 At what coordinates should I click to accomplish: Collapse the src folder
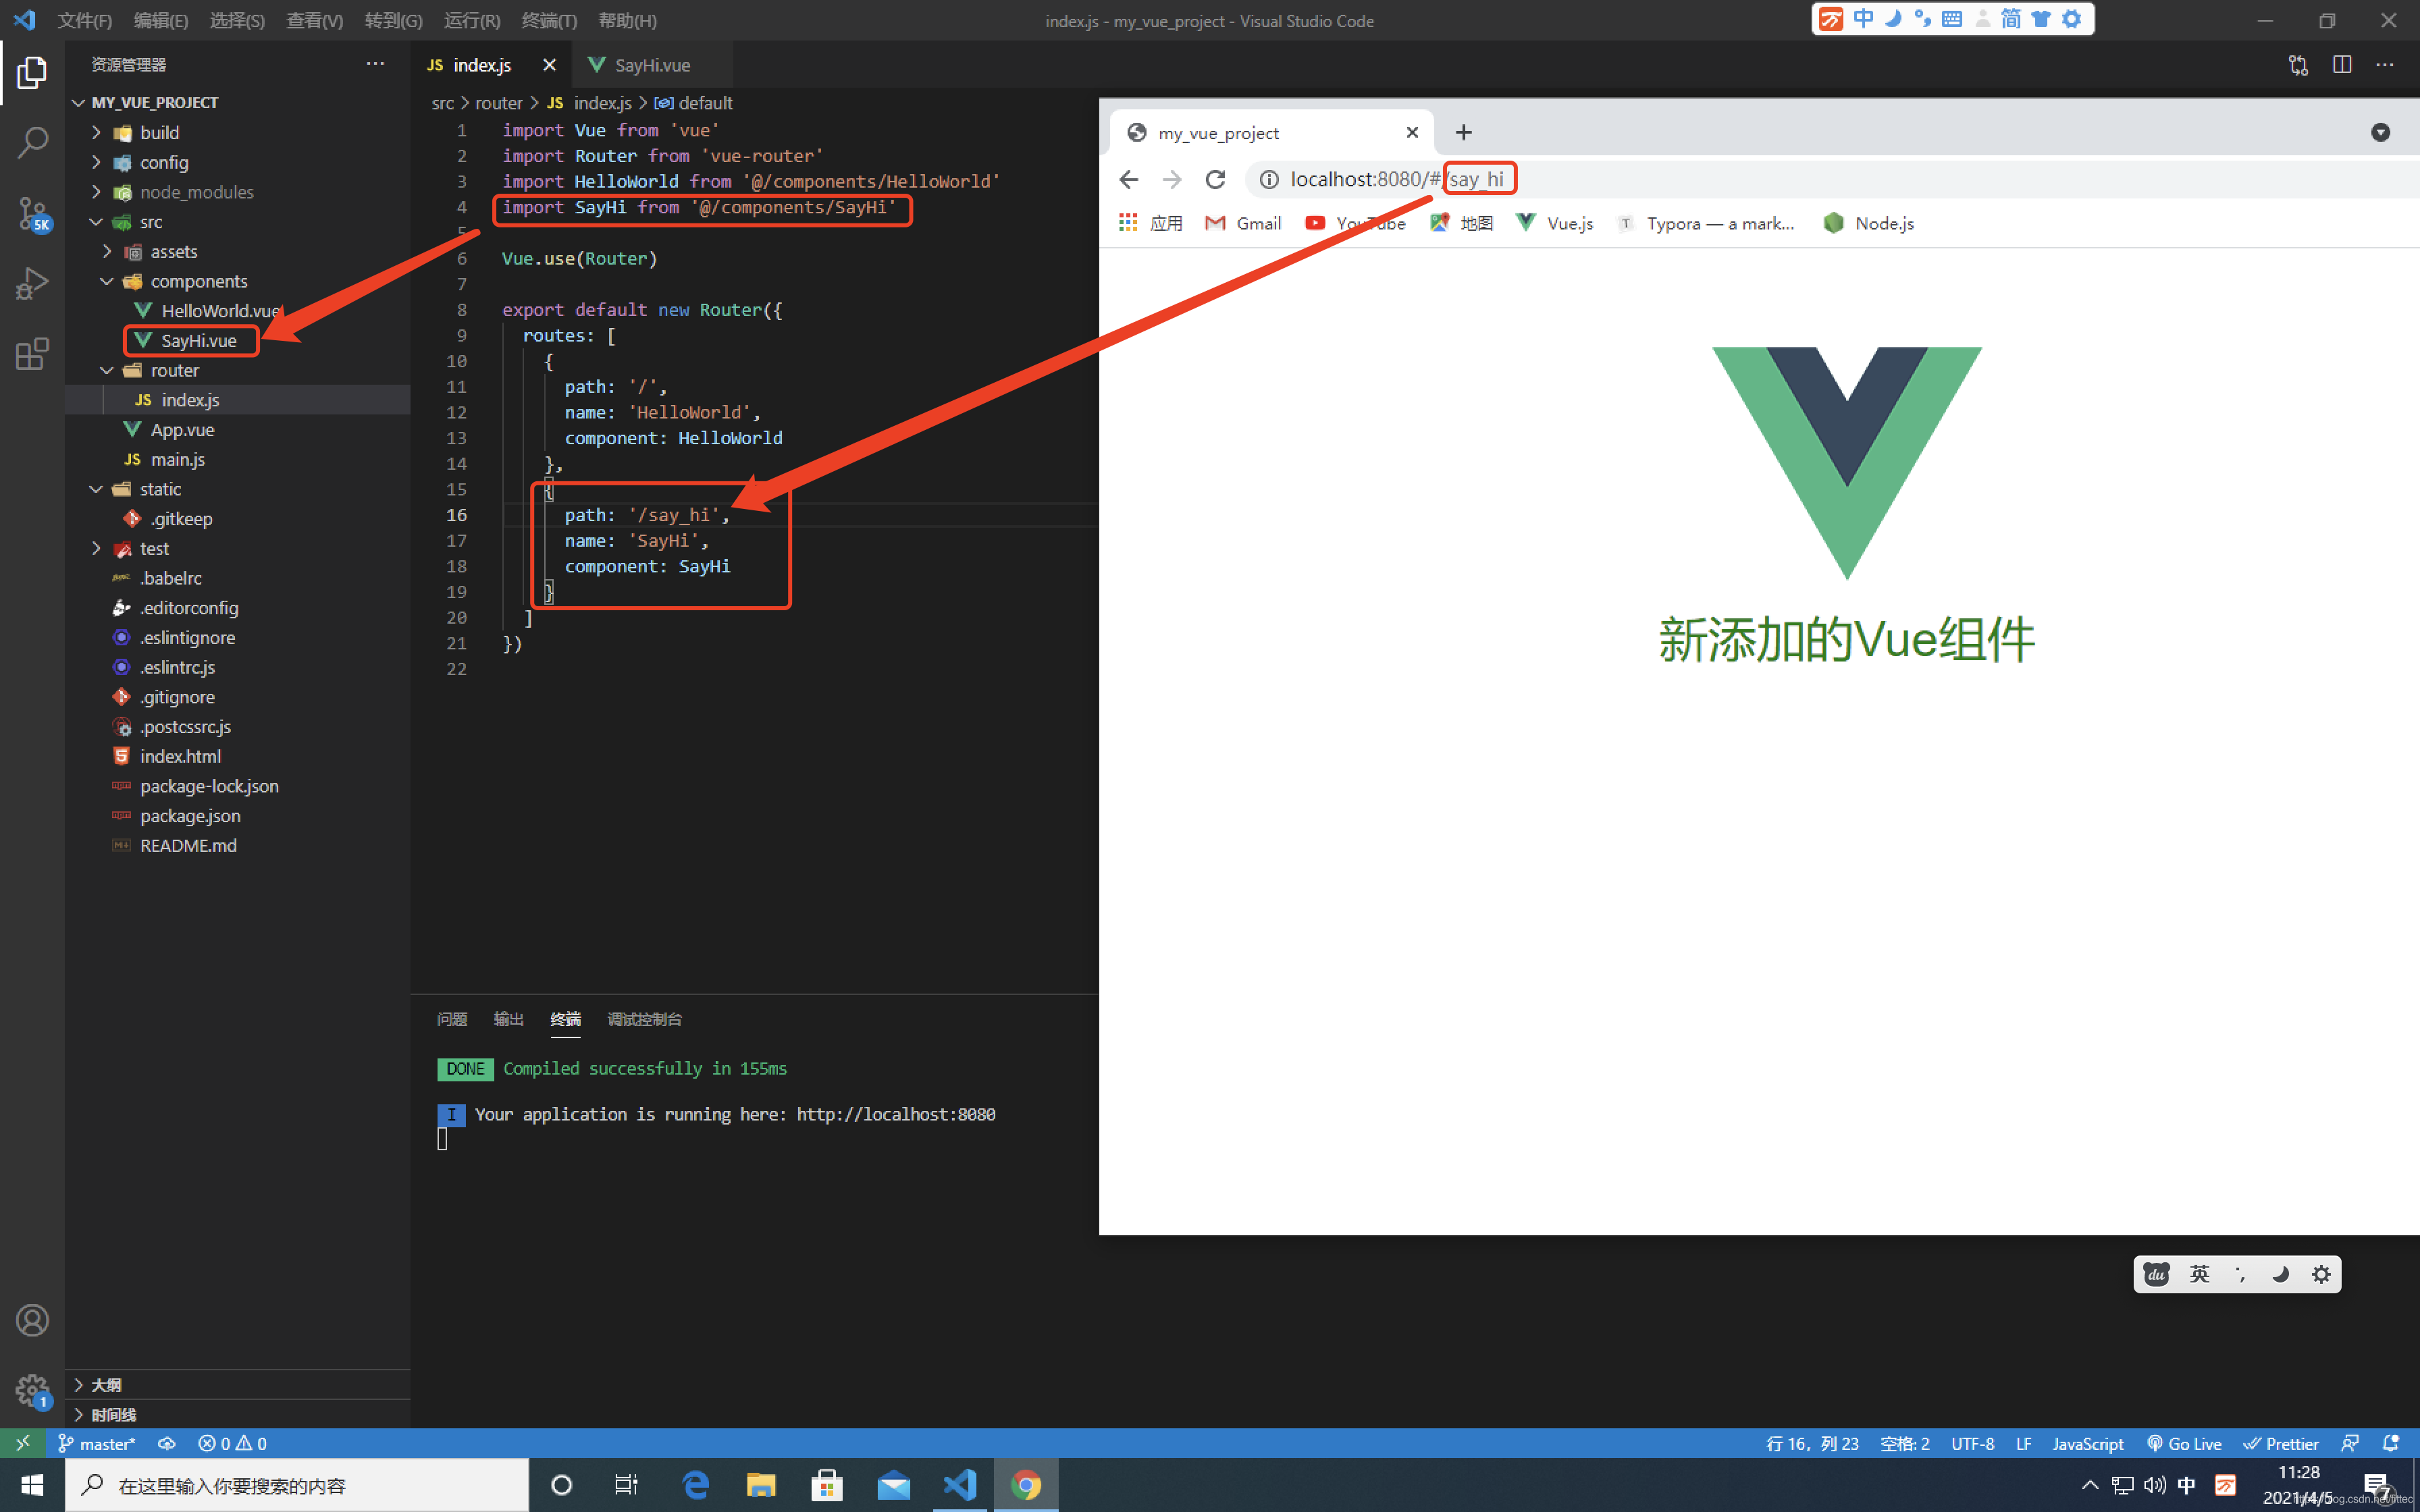[x=96, y=221]
